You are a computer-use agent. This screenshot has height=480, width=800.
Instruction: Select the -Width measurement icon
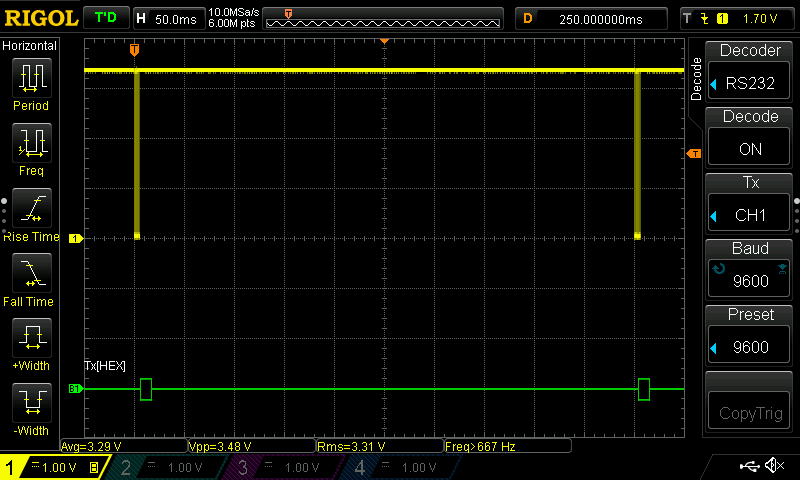32,402
